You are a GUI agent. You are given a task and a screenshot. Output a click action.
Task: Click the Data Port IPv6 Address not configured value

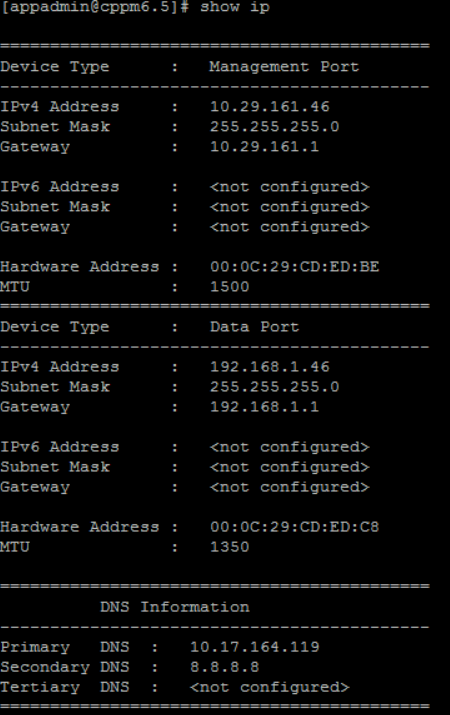[x=290, y=447]
